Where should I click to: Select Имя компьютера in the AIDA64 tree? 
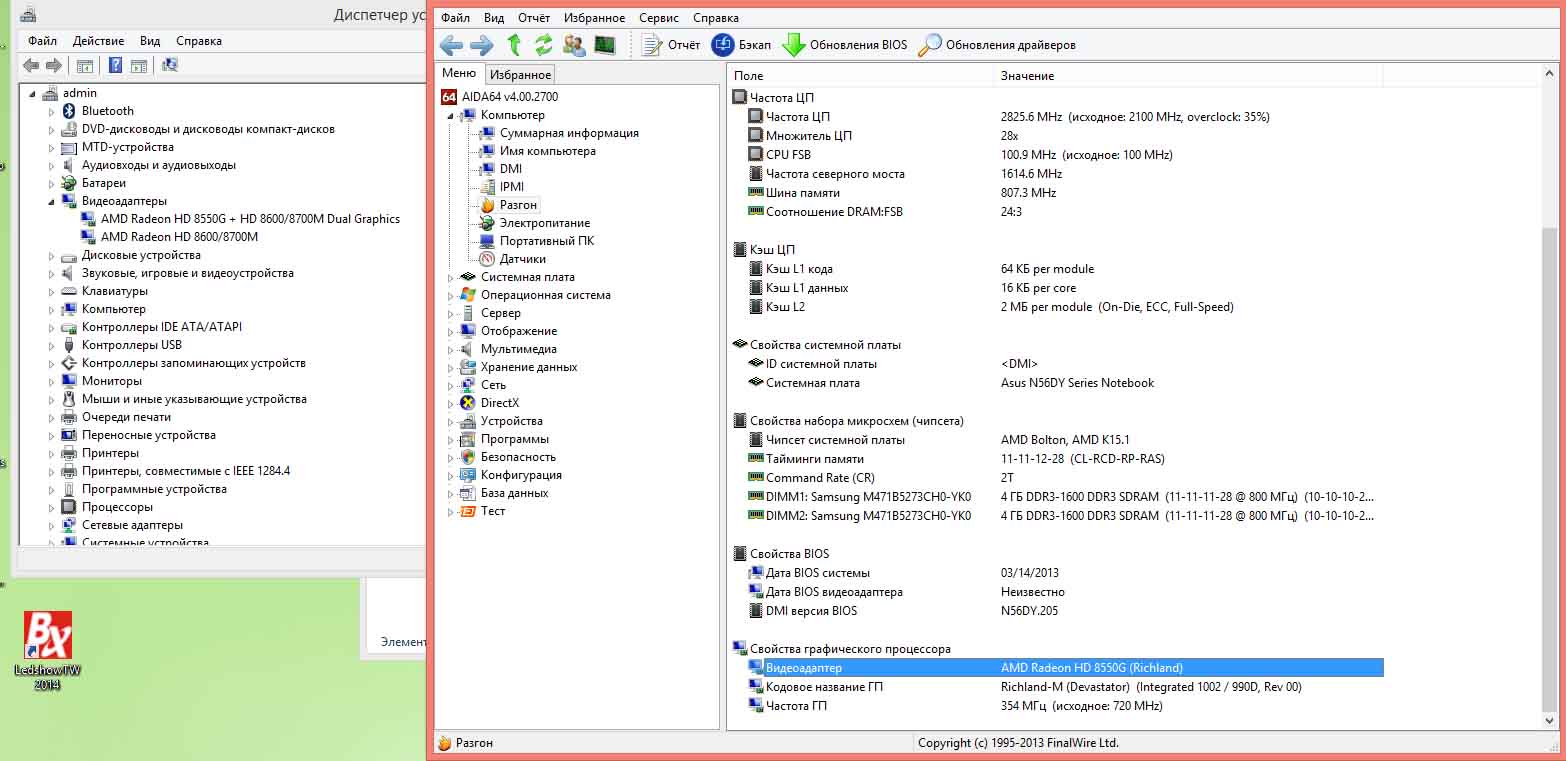pyautogui.click(x=548, y=151)
